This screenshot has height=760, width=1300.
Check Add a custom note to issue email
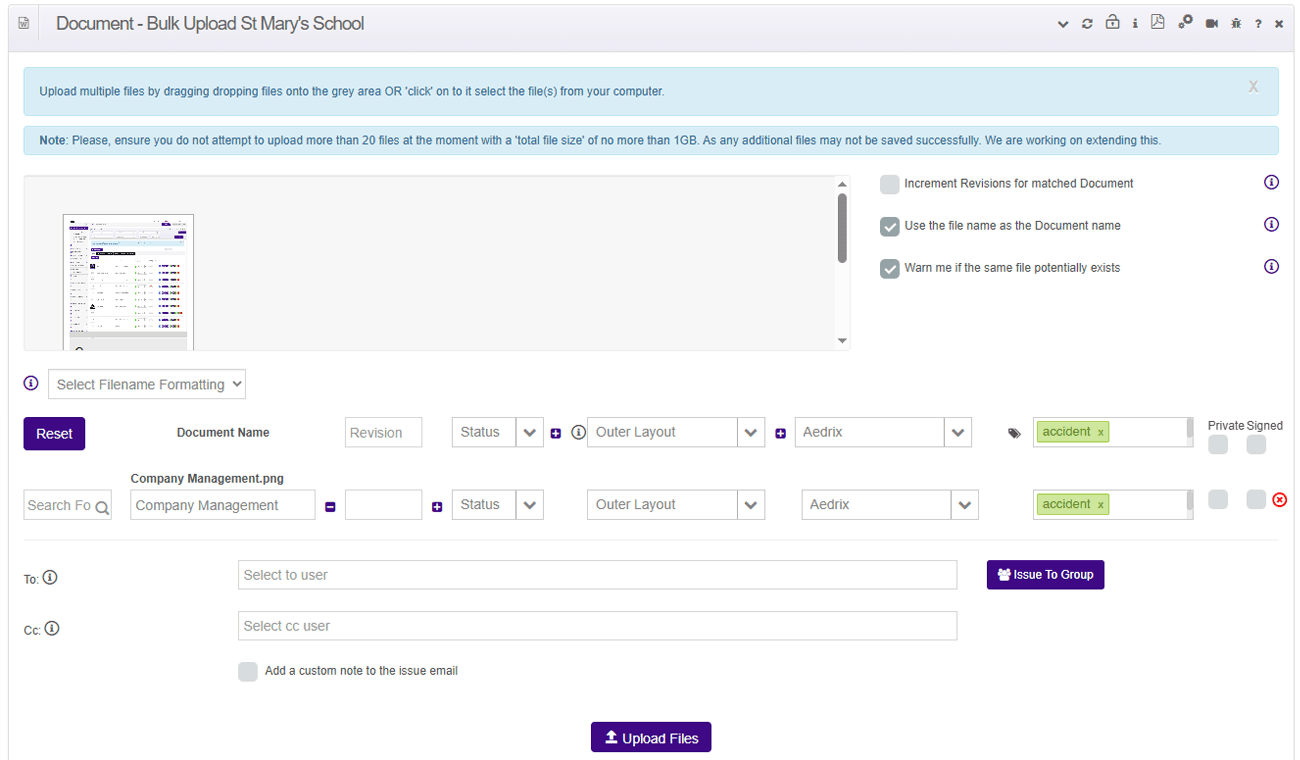pyautogui.click(x=248, y=671)
